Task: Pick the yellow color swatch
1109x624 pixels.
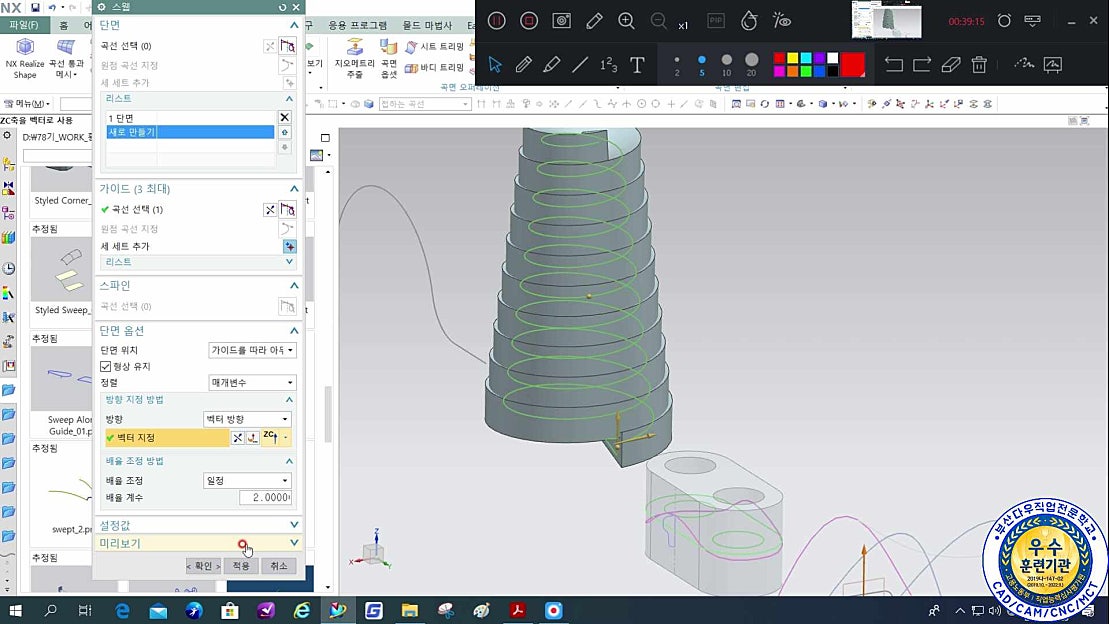Action: point(793,59)
